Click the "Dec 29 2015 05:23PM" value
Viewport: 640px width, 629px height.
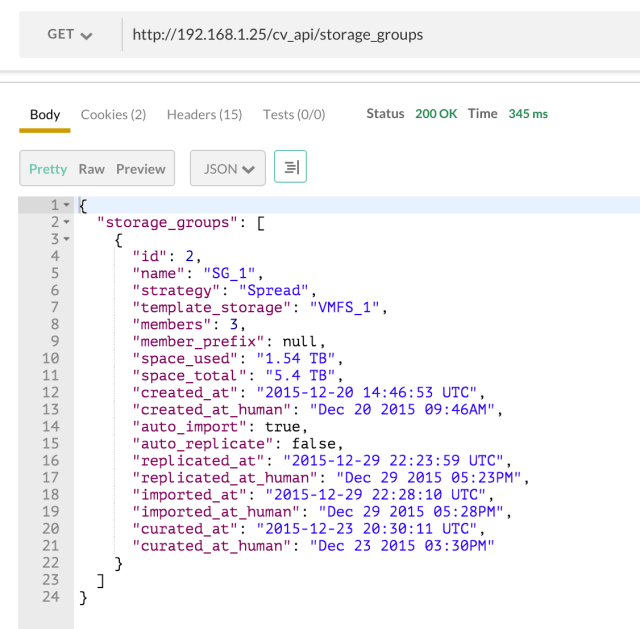click(429, 478)
